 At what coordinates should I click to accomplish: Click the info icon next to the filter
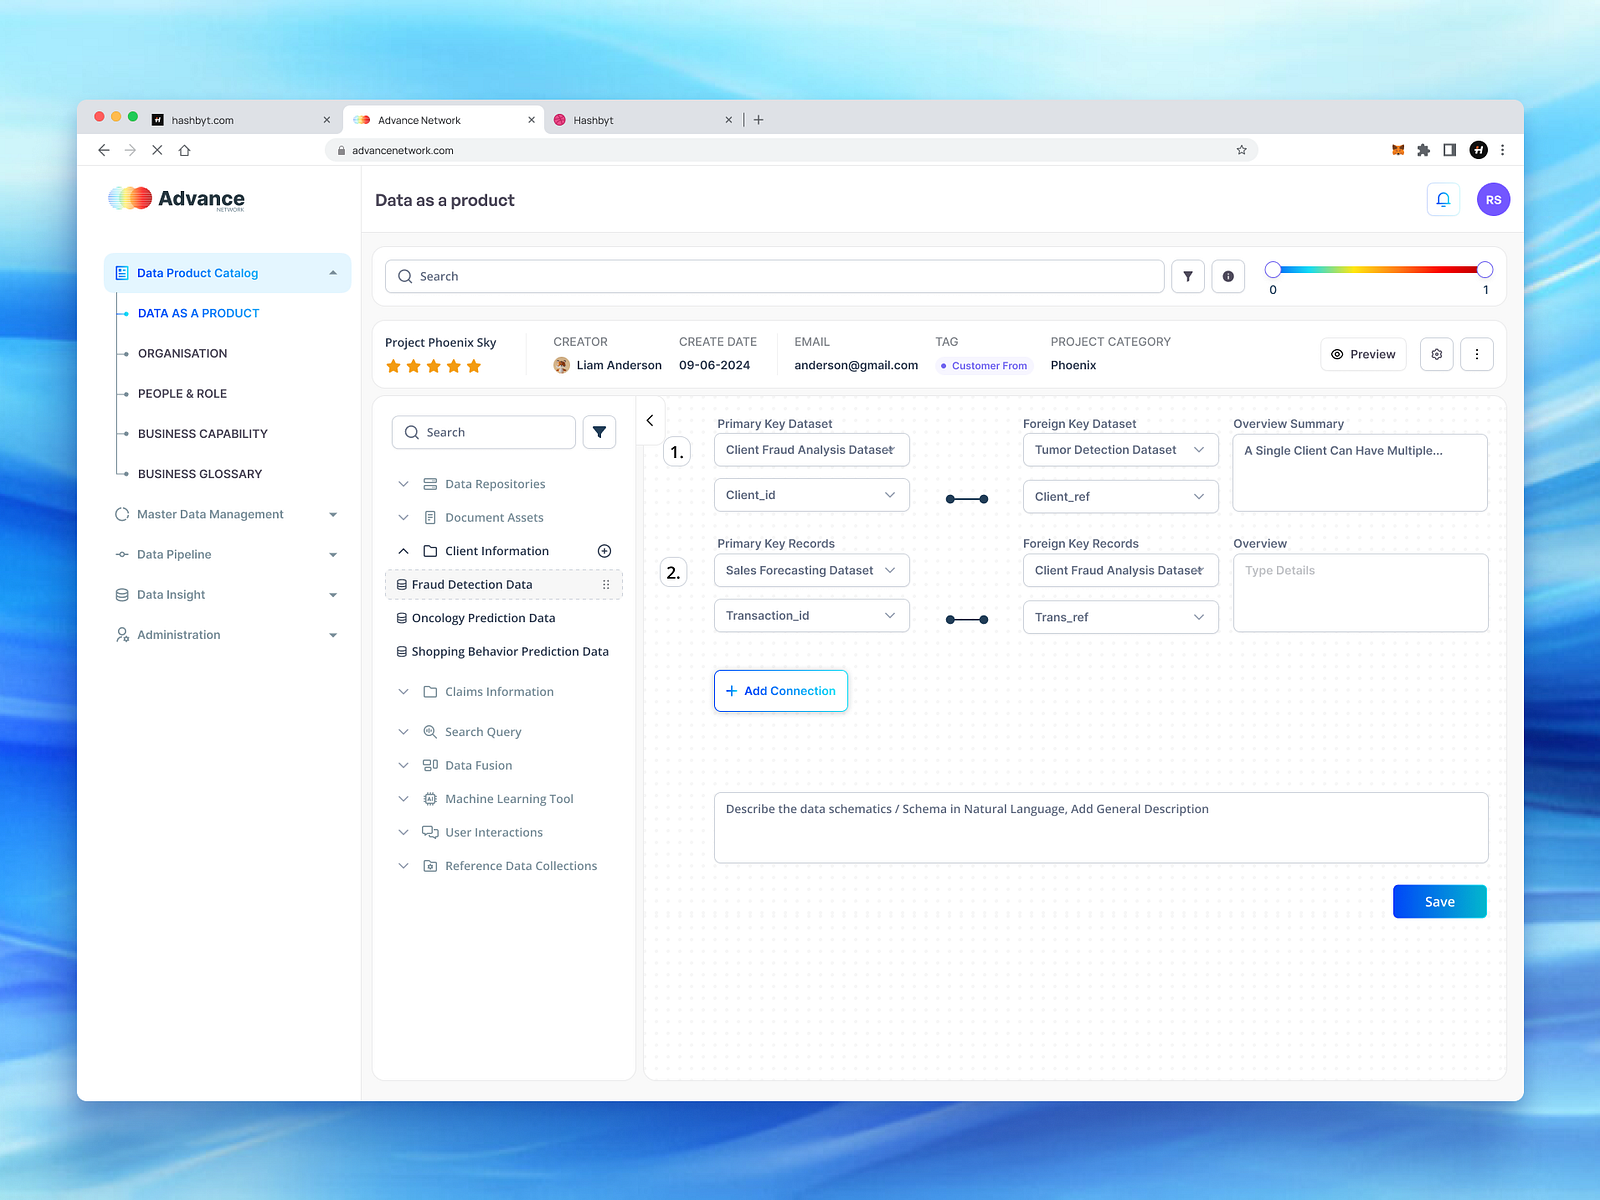(x=1228, y=276)
